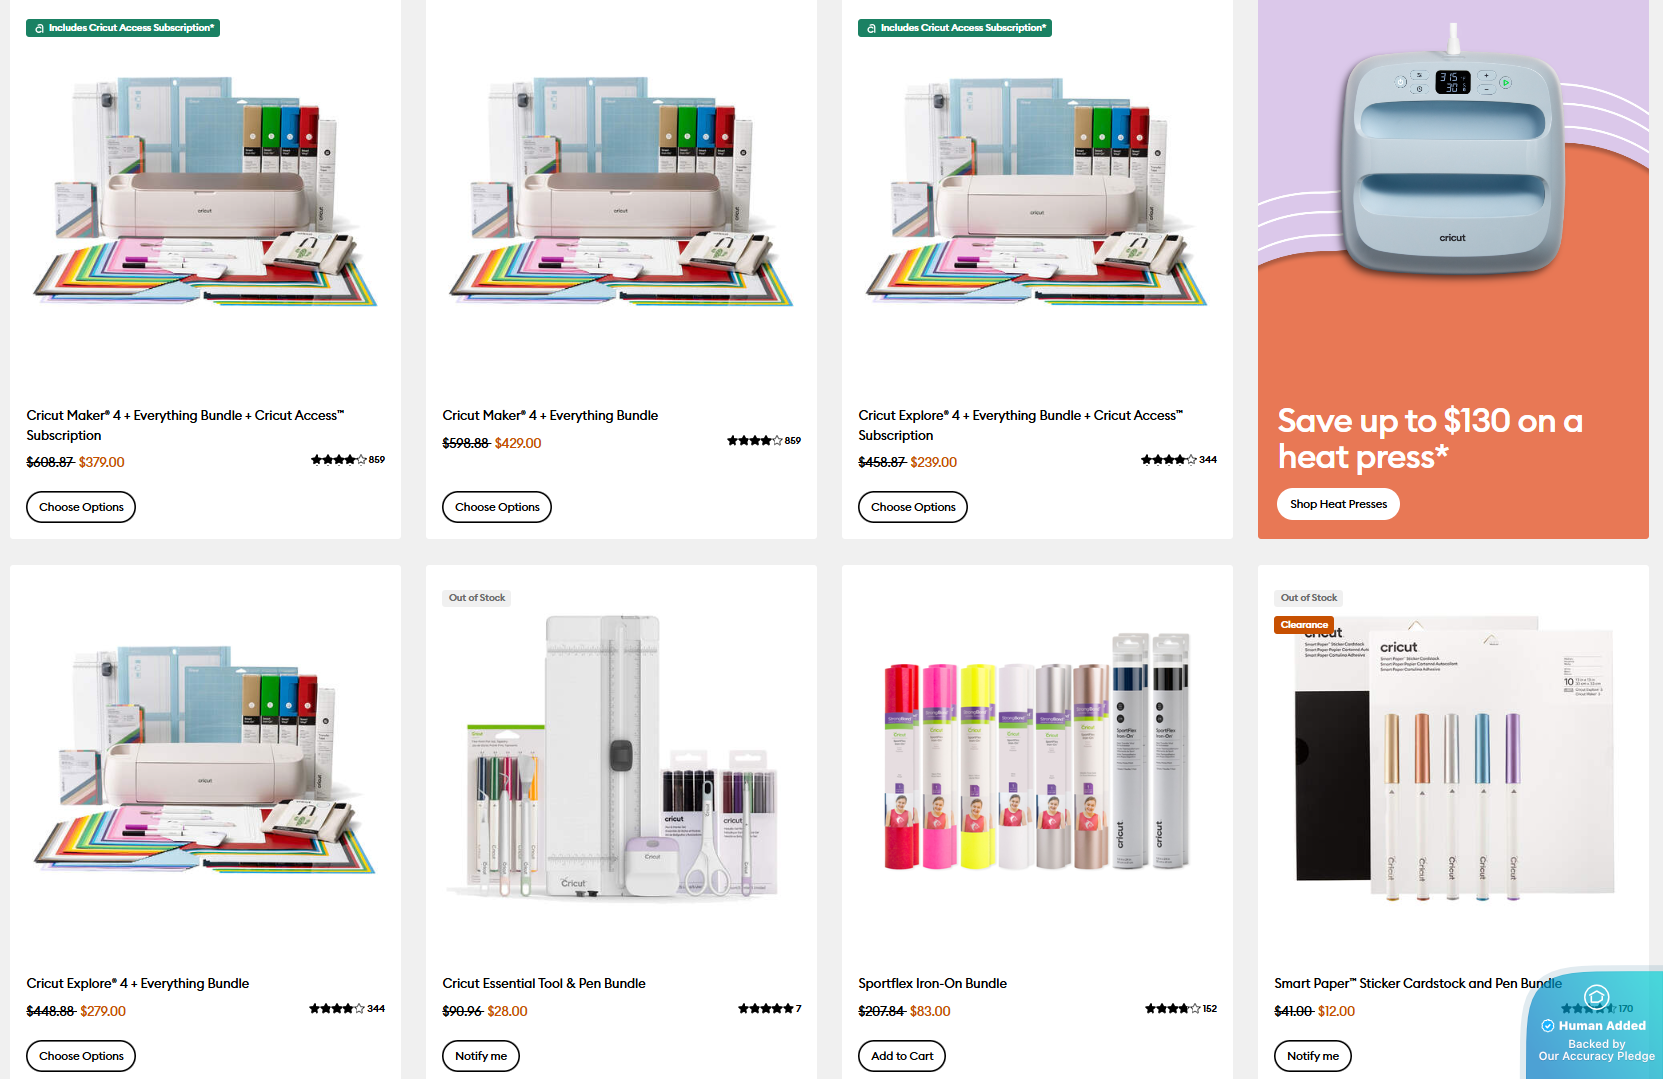
Task: Choose Options for Cricut Maker 4 Everything Bundle
Action: coord(497,507)
